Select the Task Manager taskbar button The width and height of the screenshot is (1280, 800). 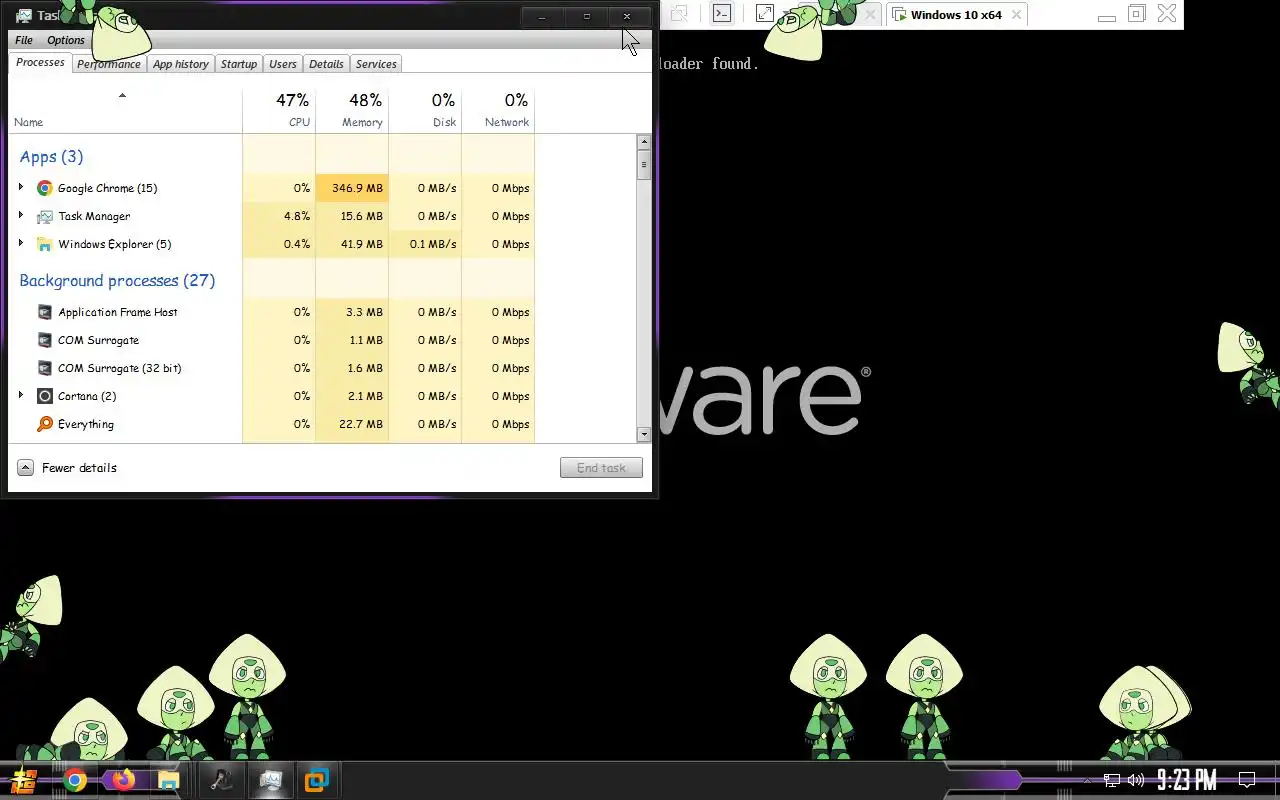pyautogui.click(x=270, y=780)
